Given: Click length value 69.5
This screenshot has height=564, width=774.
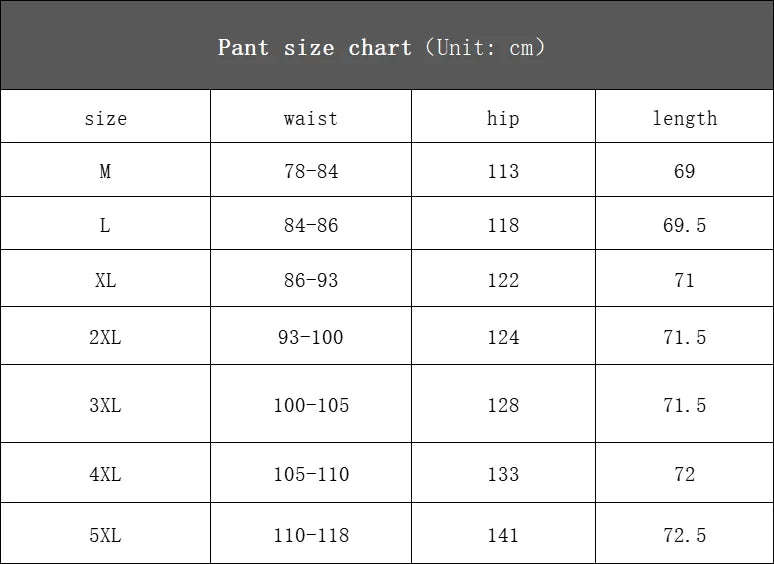Looking at the screenshot, I should [x=684, y=225].
